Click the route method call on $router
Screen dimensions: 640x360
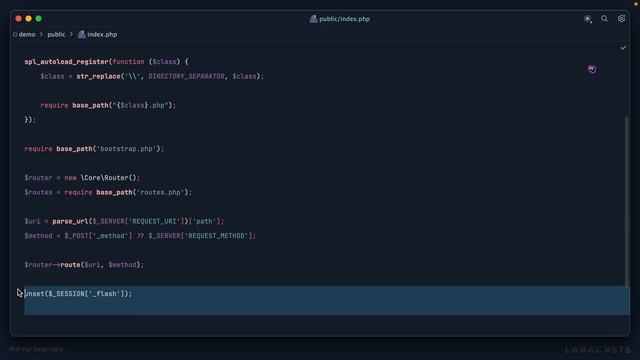[70, 264]
